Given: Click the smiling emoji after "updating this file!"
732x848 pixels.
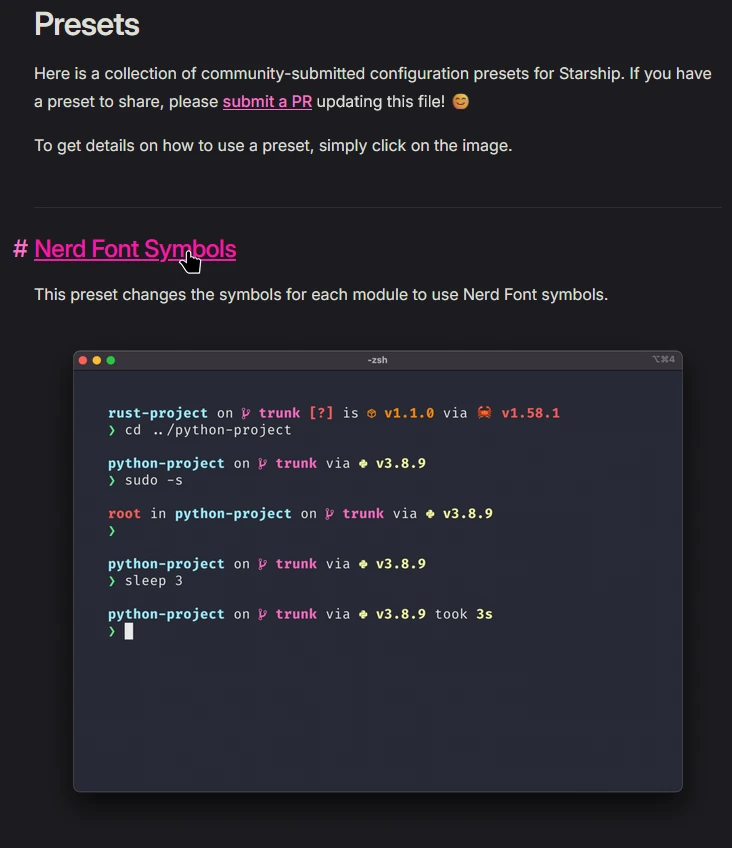Looking at the screenshot, I should tap(460, 102).
